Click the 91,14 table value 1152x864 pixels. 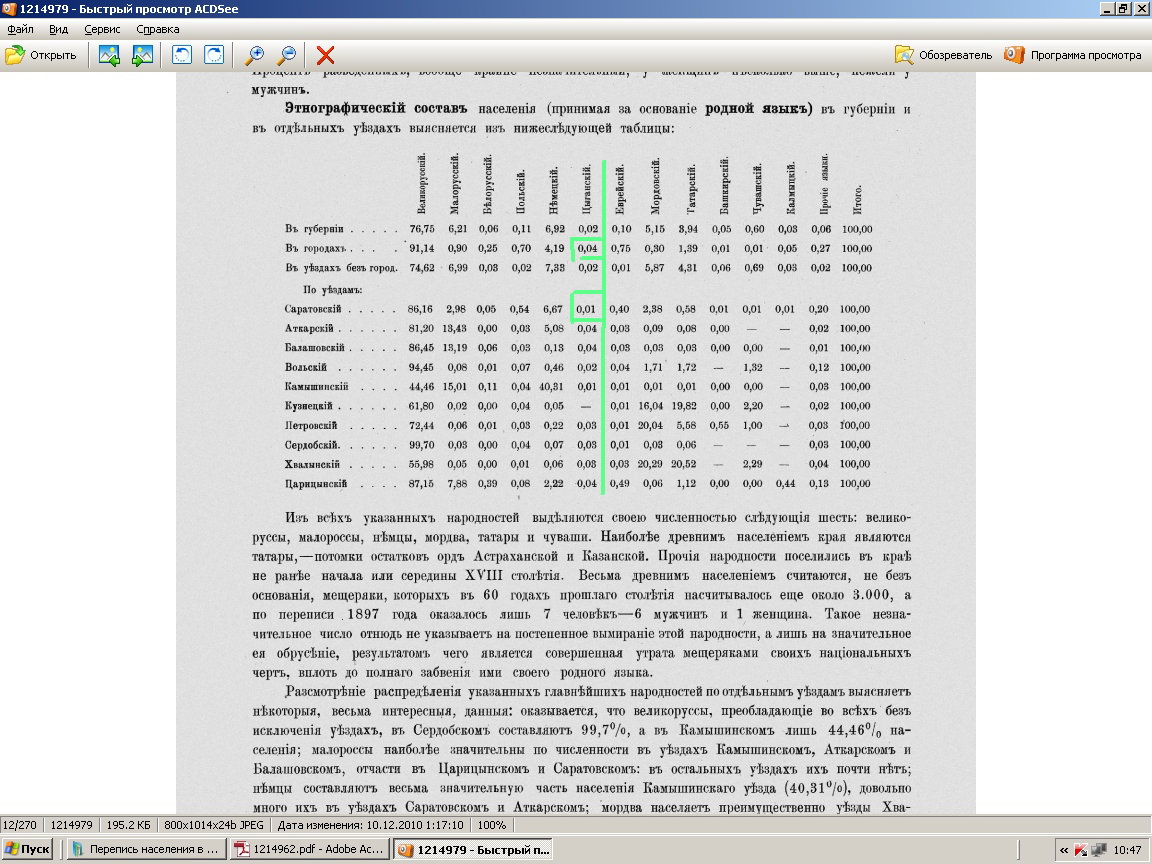[422, 248]
